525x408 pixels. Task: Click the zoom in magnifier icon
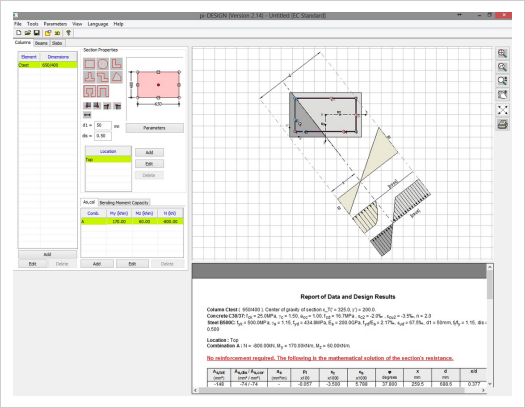pos(502,54)
